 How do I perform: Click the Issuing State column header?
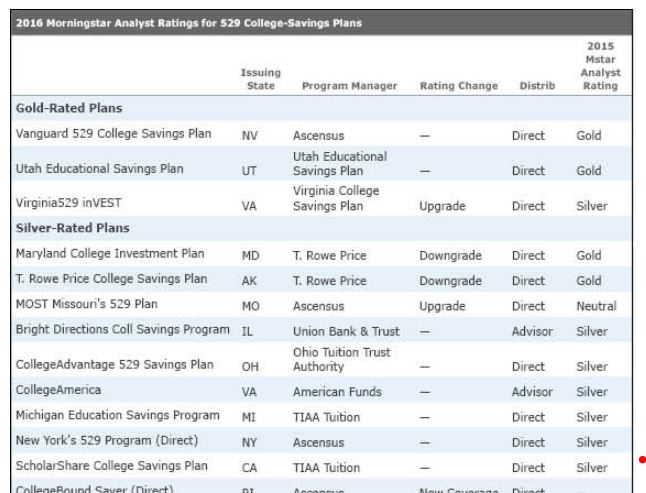pos(261,79)
